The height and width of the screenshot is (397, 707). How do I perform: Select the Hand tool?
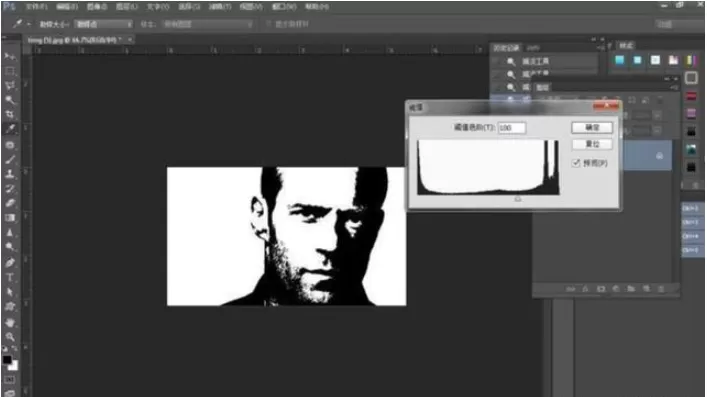tap(9, 323)
